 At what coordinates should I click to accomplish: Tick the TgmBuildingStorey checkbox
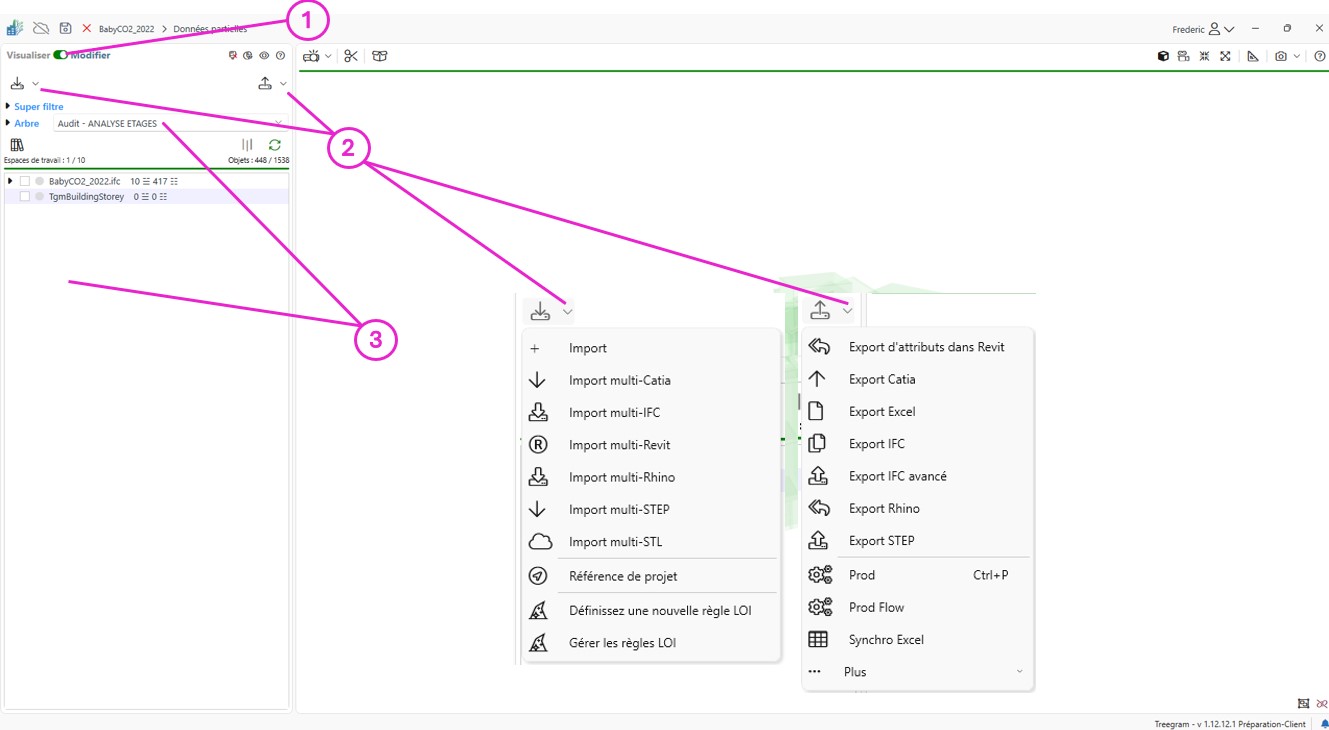(25, 197)
